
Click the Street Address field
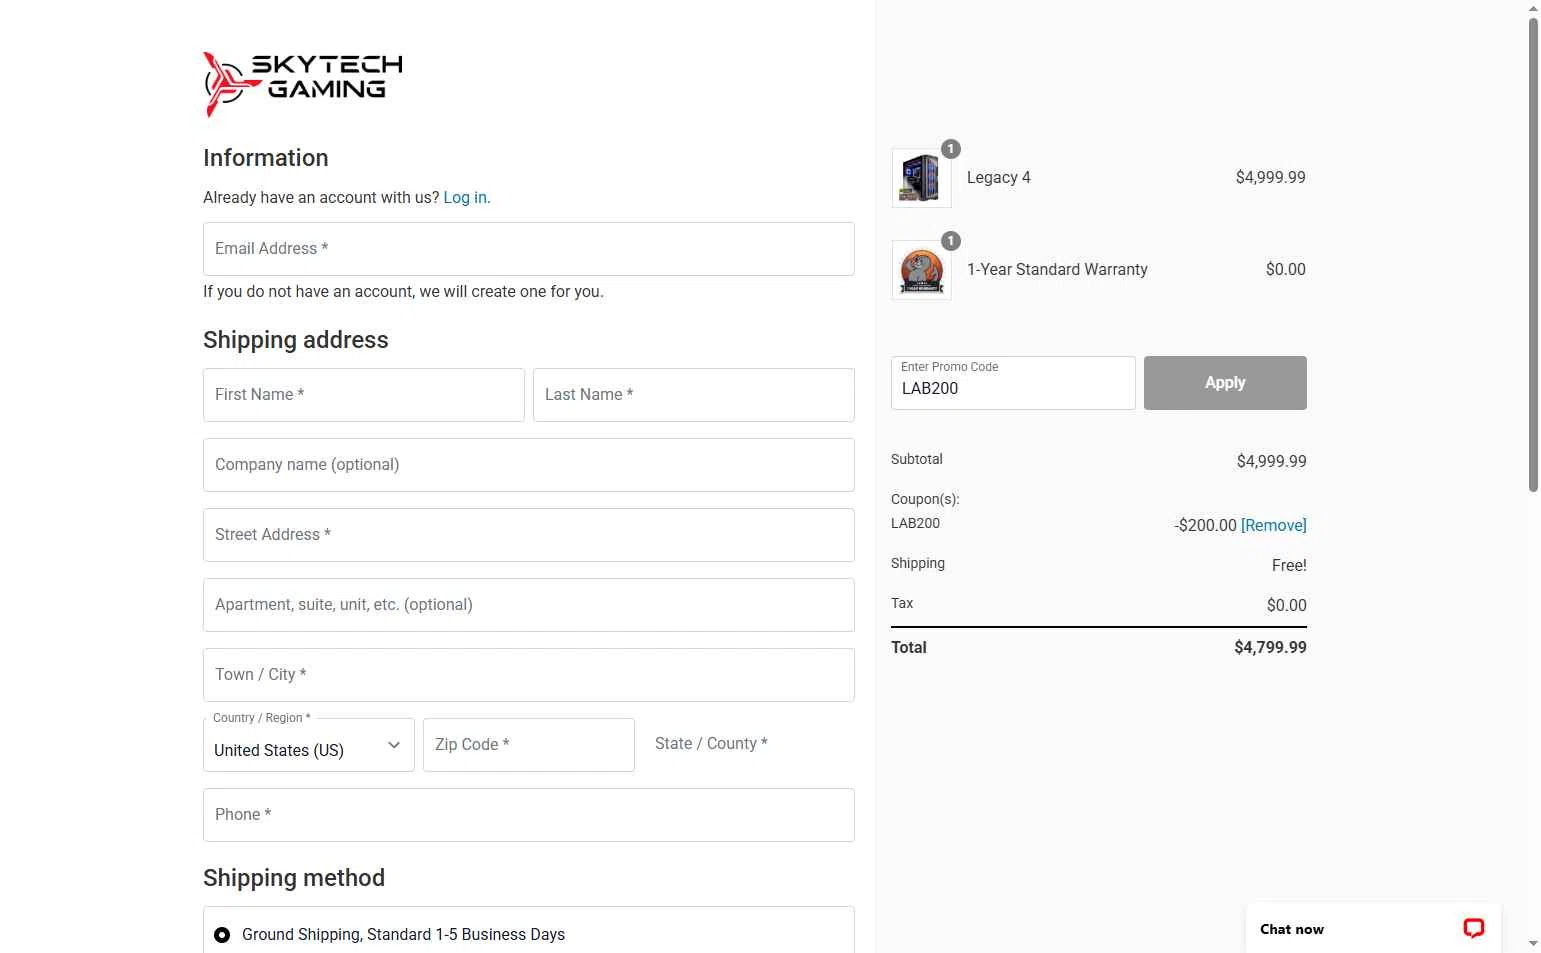click(x=528, y=535)
